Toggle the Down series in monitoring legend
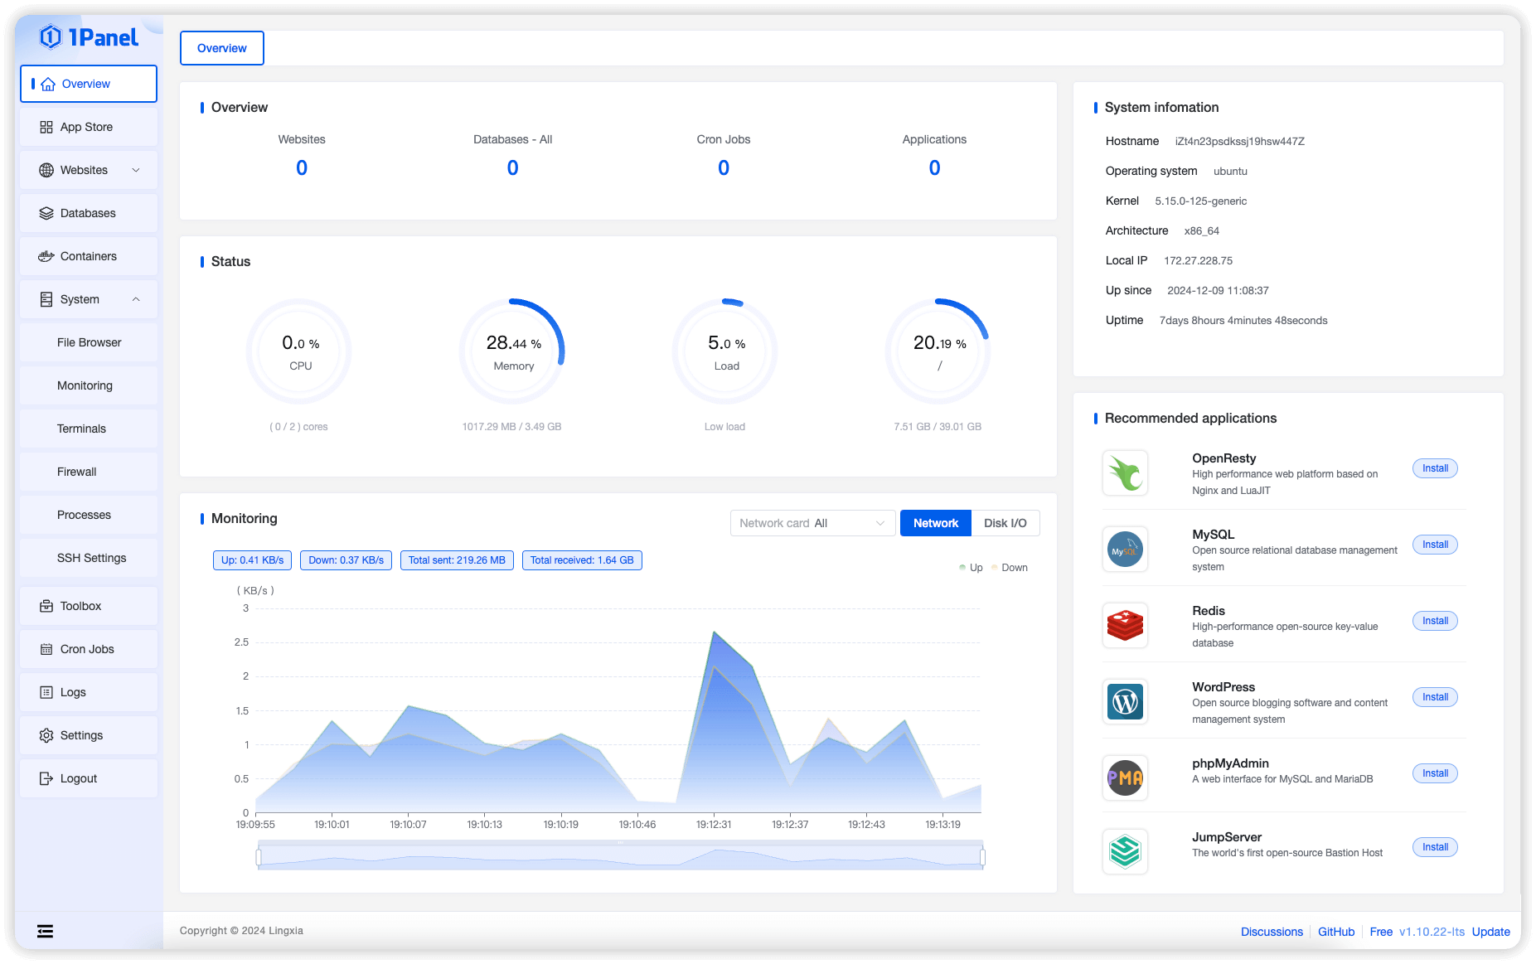The height and width of the screenshot is (964, 1536). coord(1010,567)
